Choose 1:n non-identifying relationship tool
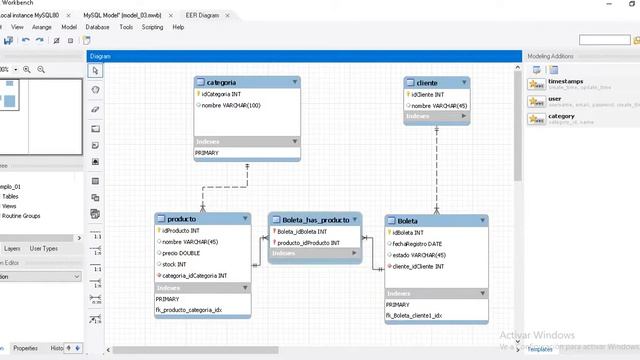This screenshot has height=360, width=640. pyautogui.click(x=96, y=250)
